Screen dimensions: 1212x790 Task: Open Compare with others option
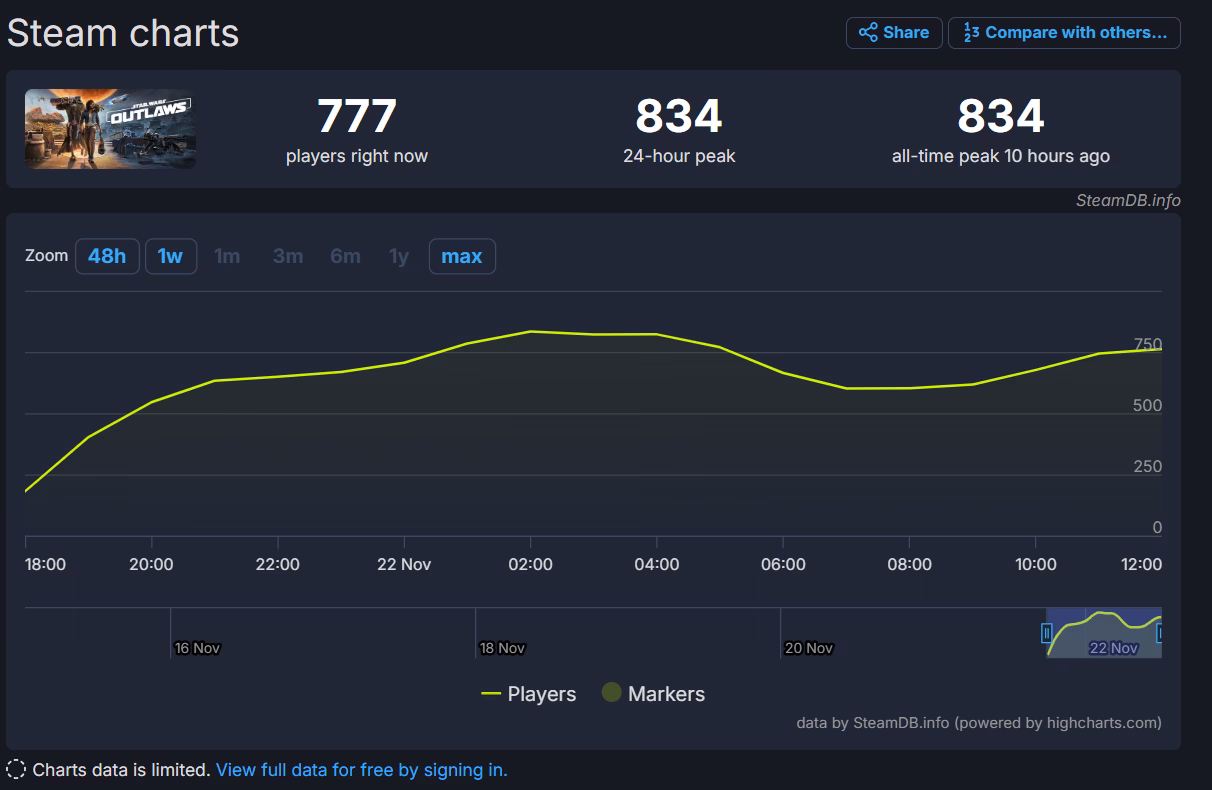pyautogui.click(x=1064, y=33)
